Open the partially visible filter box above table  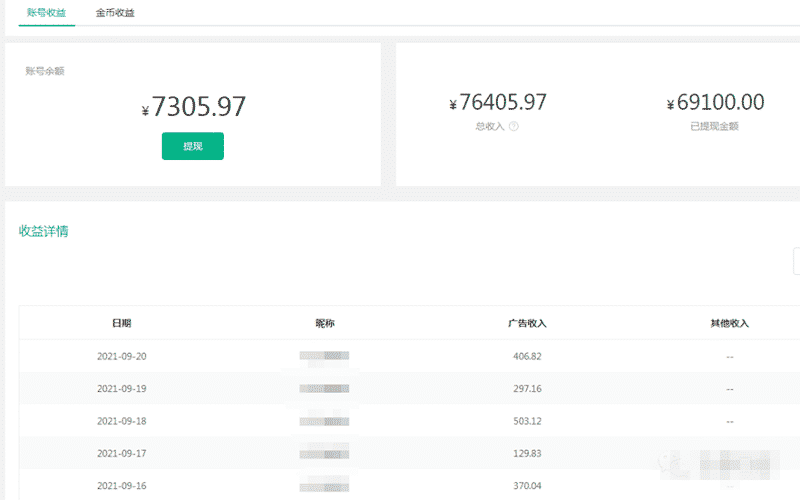796,261
